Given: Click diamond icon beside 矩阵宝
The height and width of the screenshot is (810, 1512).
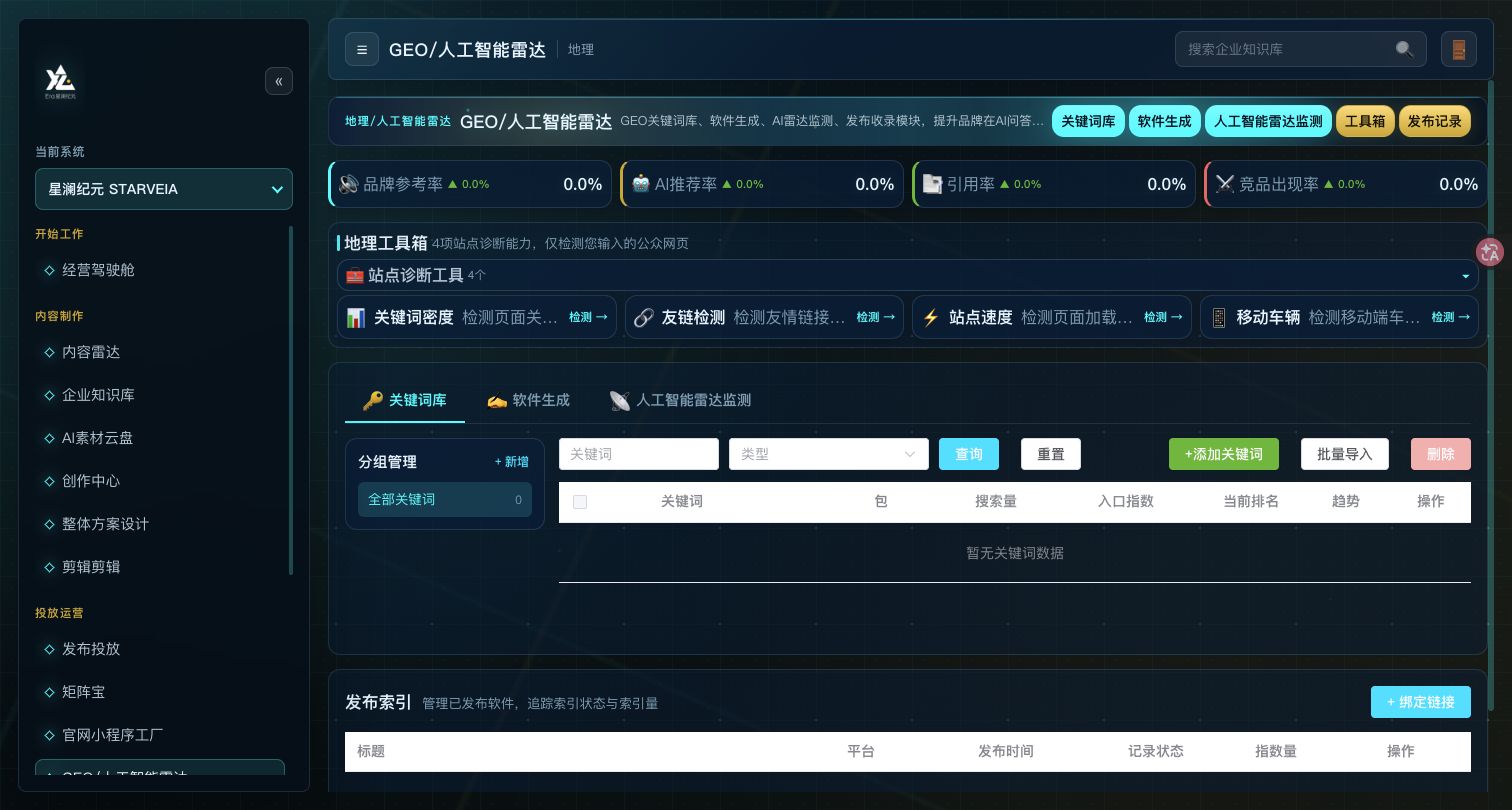Looking at the screenshot, I should tap(49, 692).
